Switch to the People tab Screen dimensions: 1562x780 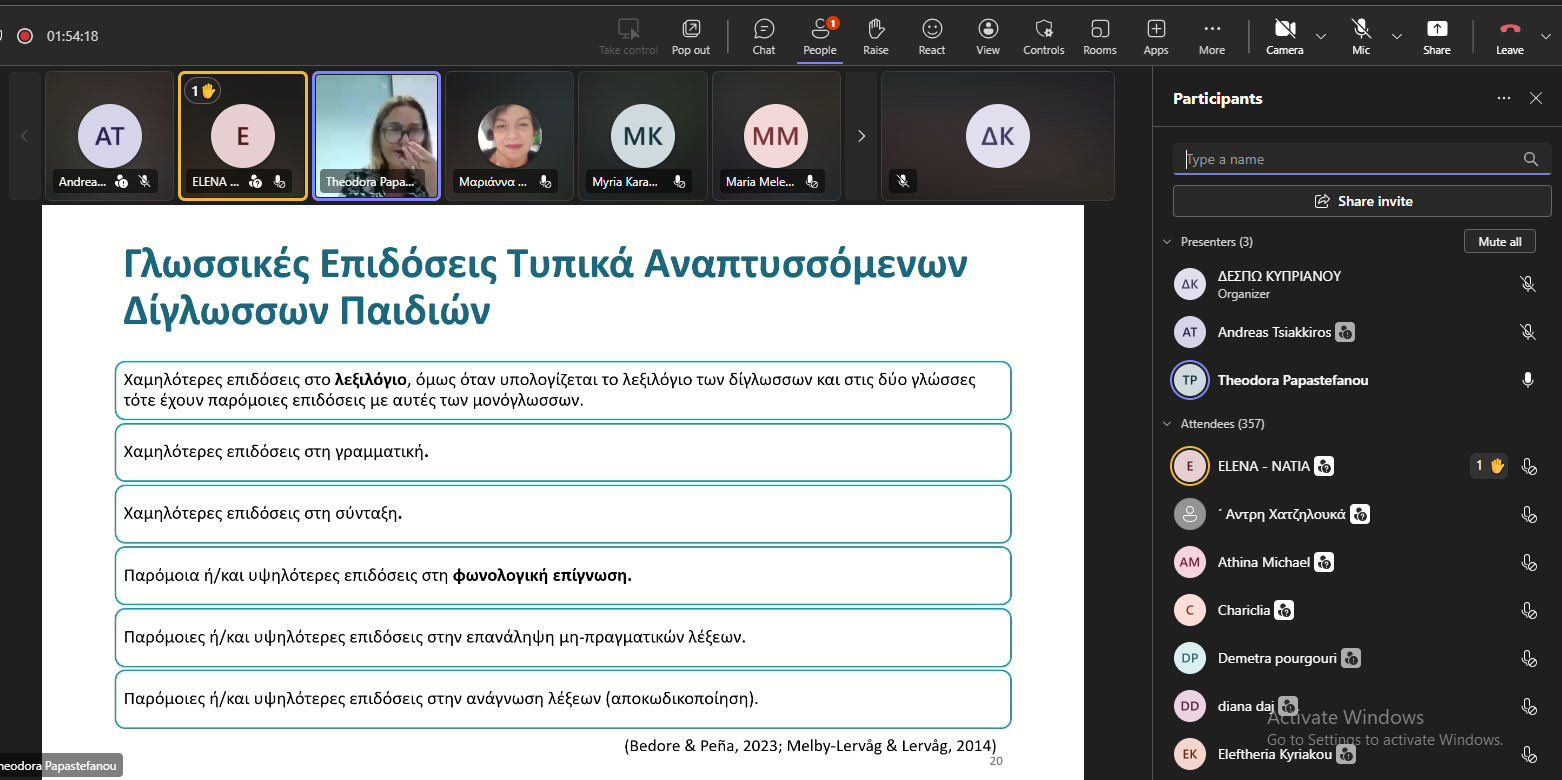(820, 36)
